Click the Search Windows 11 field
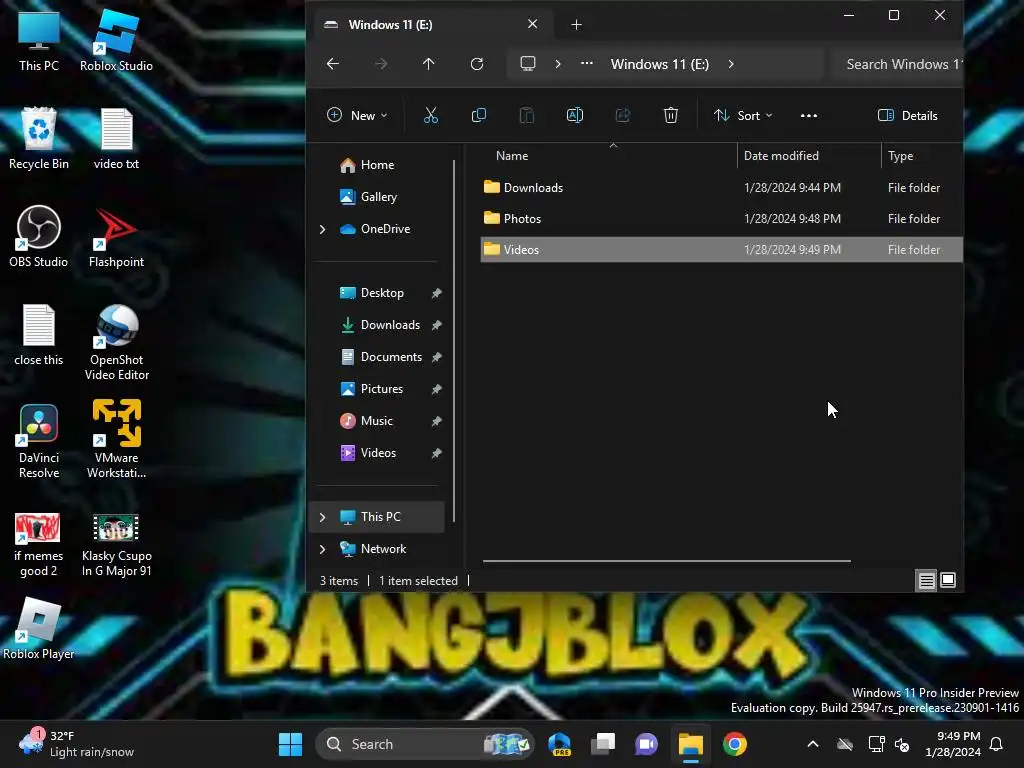The height and width of the screenshot is (768, 1024). (897, 64)
